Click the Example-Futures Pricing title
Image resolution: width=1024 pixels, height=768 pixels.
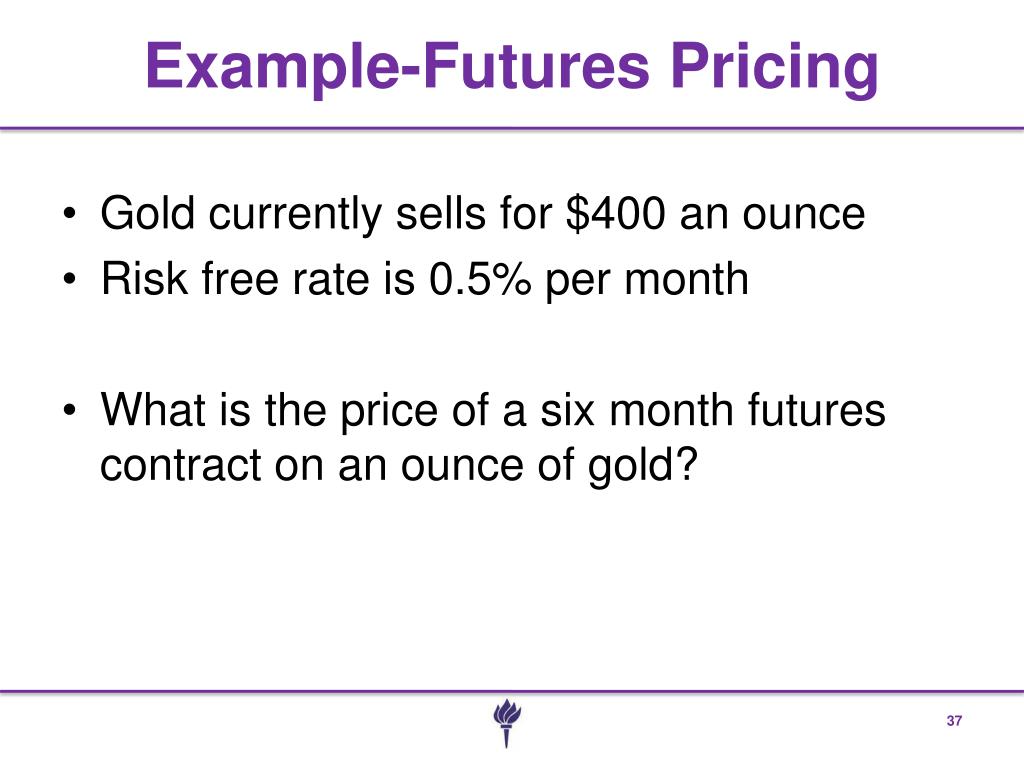pyautogui.click(x=512, y=67)
